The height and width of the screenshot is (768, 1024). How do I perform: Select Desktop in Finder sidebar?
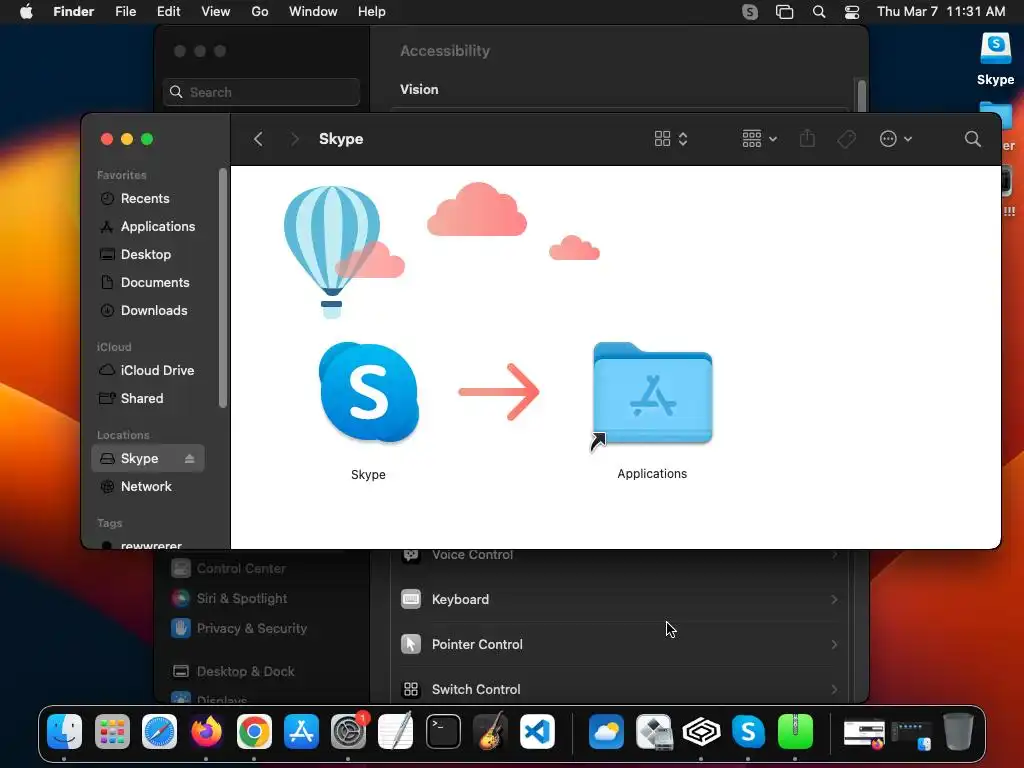pyautogui.click(x=148, y=255)
